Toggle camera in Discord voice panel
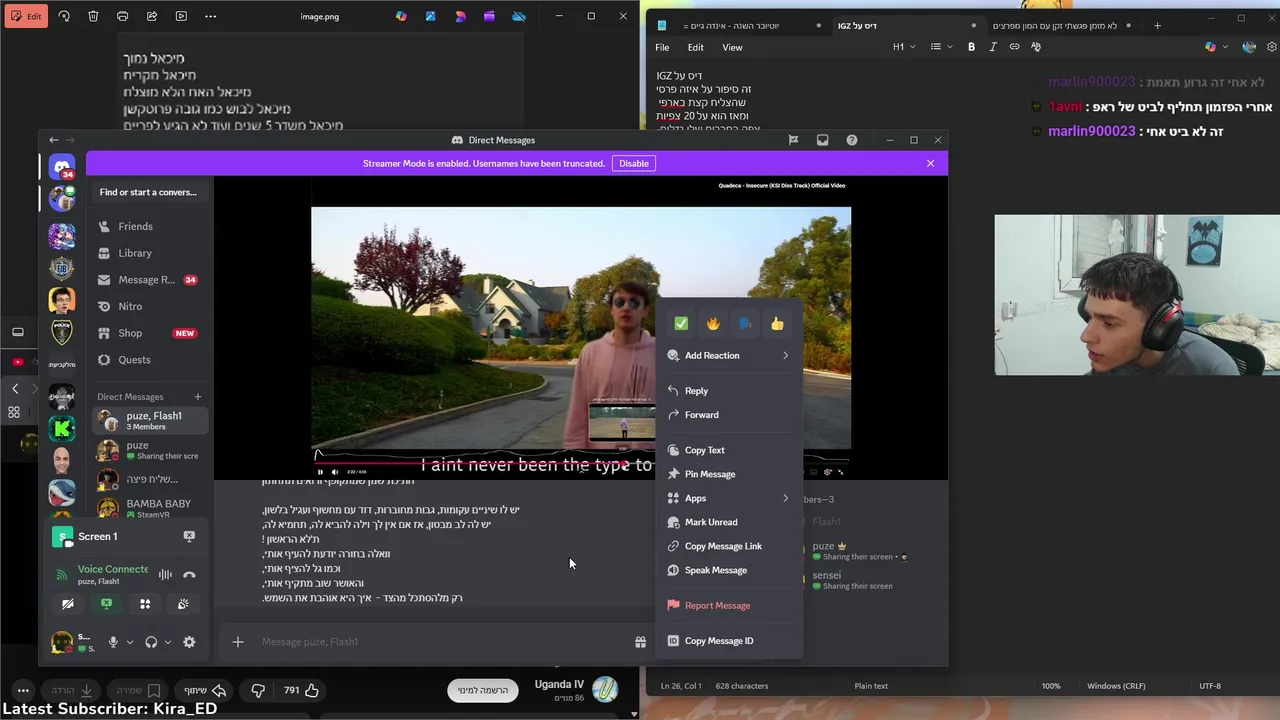This screenshot has height=720, width=1280. (x=68, y=604)
